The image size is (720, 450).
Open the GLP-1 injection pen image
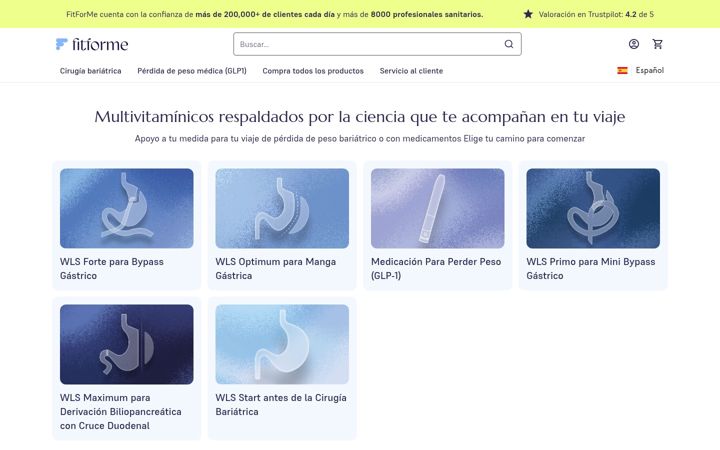tap(438, 208)
